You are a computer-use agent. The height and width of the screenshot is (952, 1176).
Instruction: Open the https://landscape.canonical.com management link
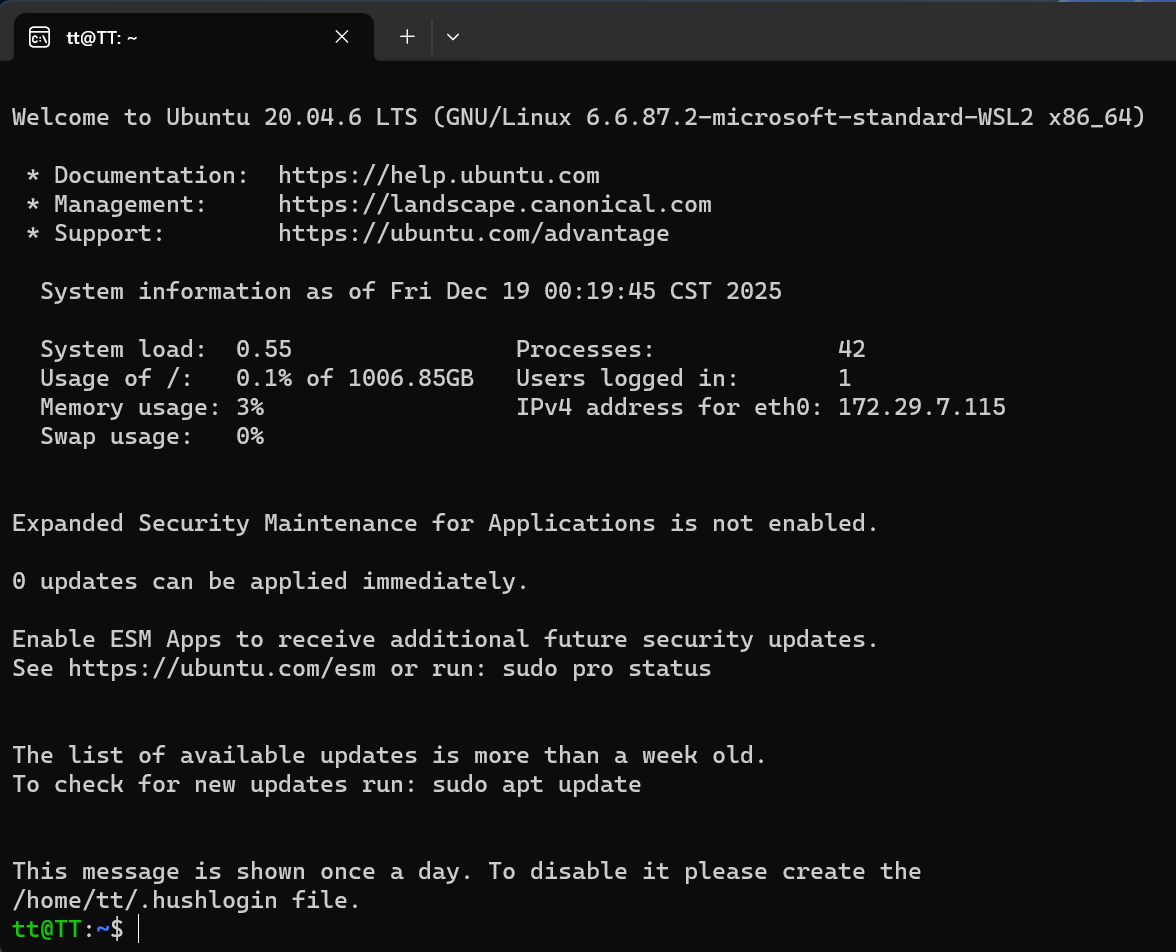(495, 205)
